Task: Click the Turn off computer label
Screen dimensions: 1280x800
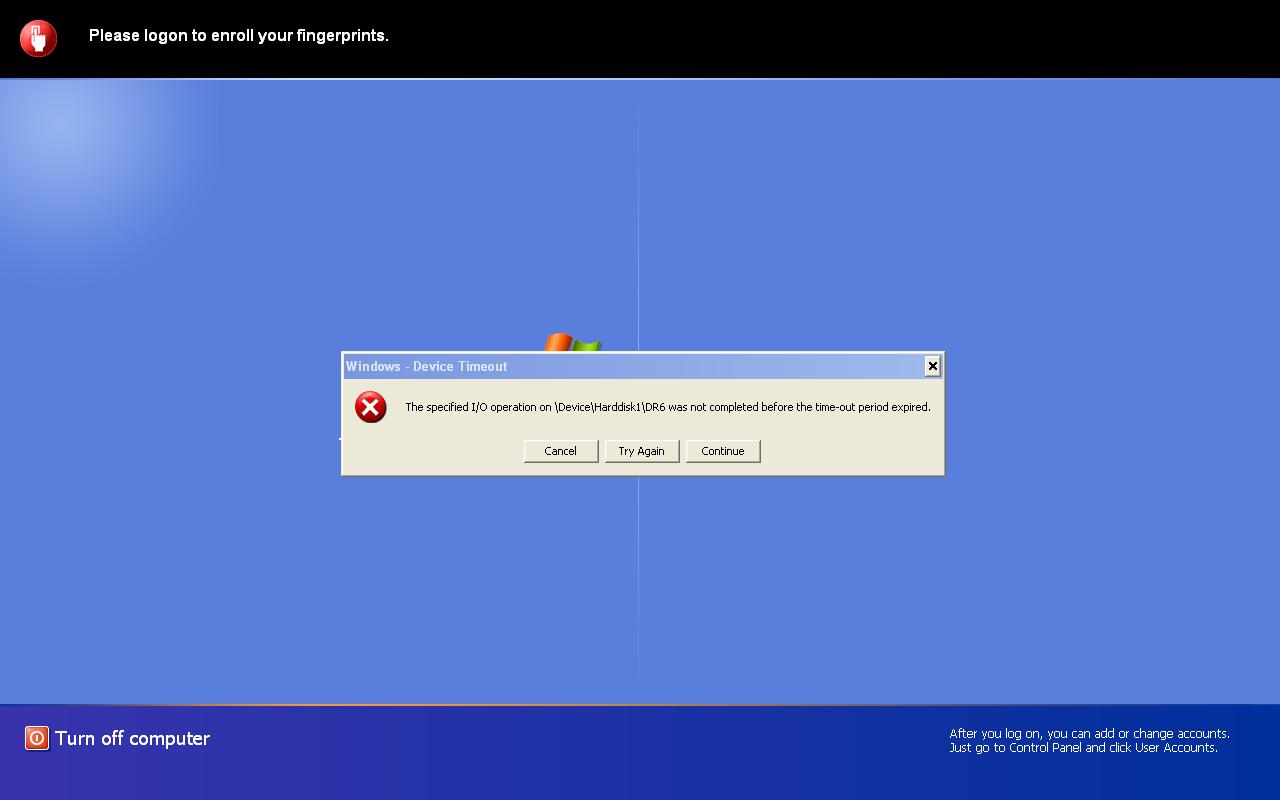Action: [x=132, y=738]
